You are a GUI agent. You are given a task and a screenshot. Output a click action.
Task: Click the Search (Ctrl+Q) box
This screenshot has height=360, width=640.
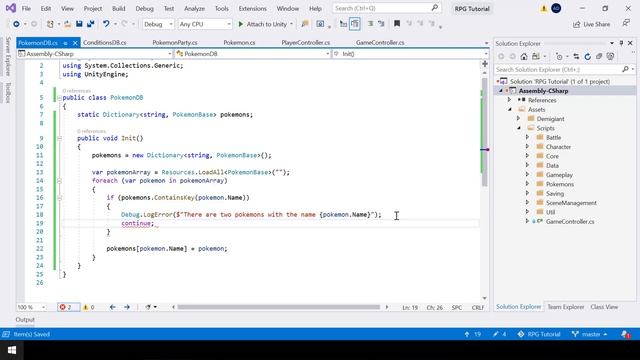[386, 8]
